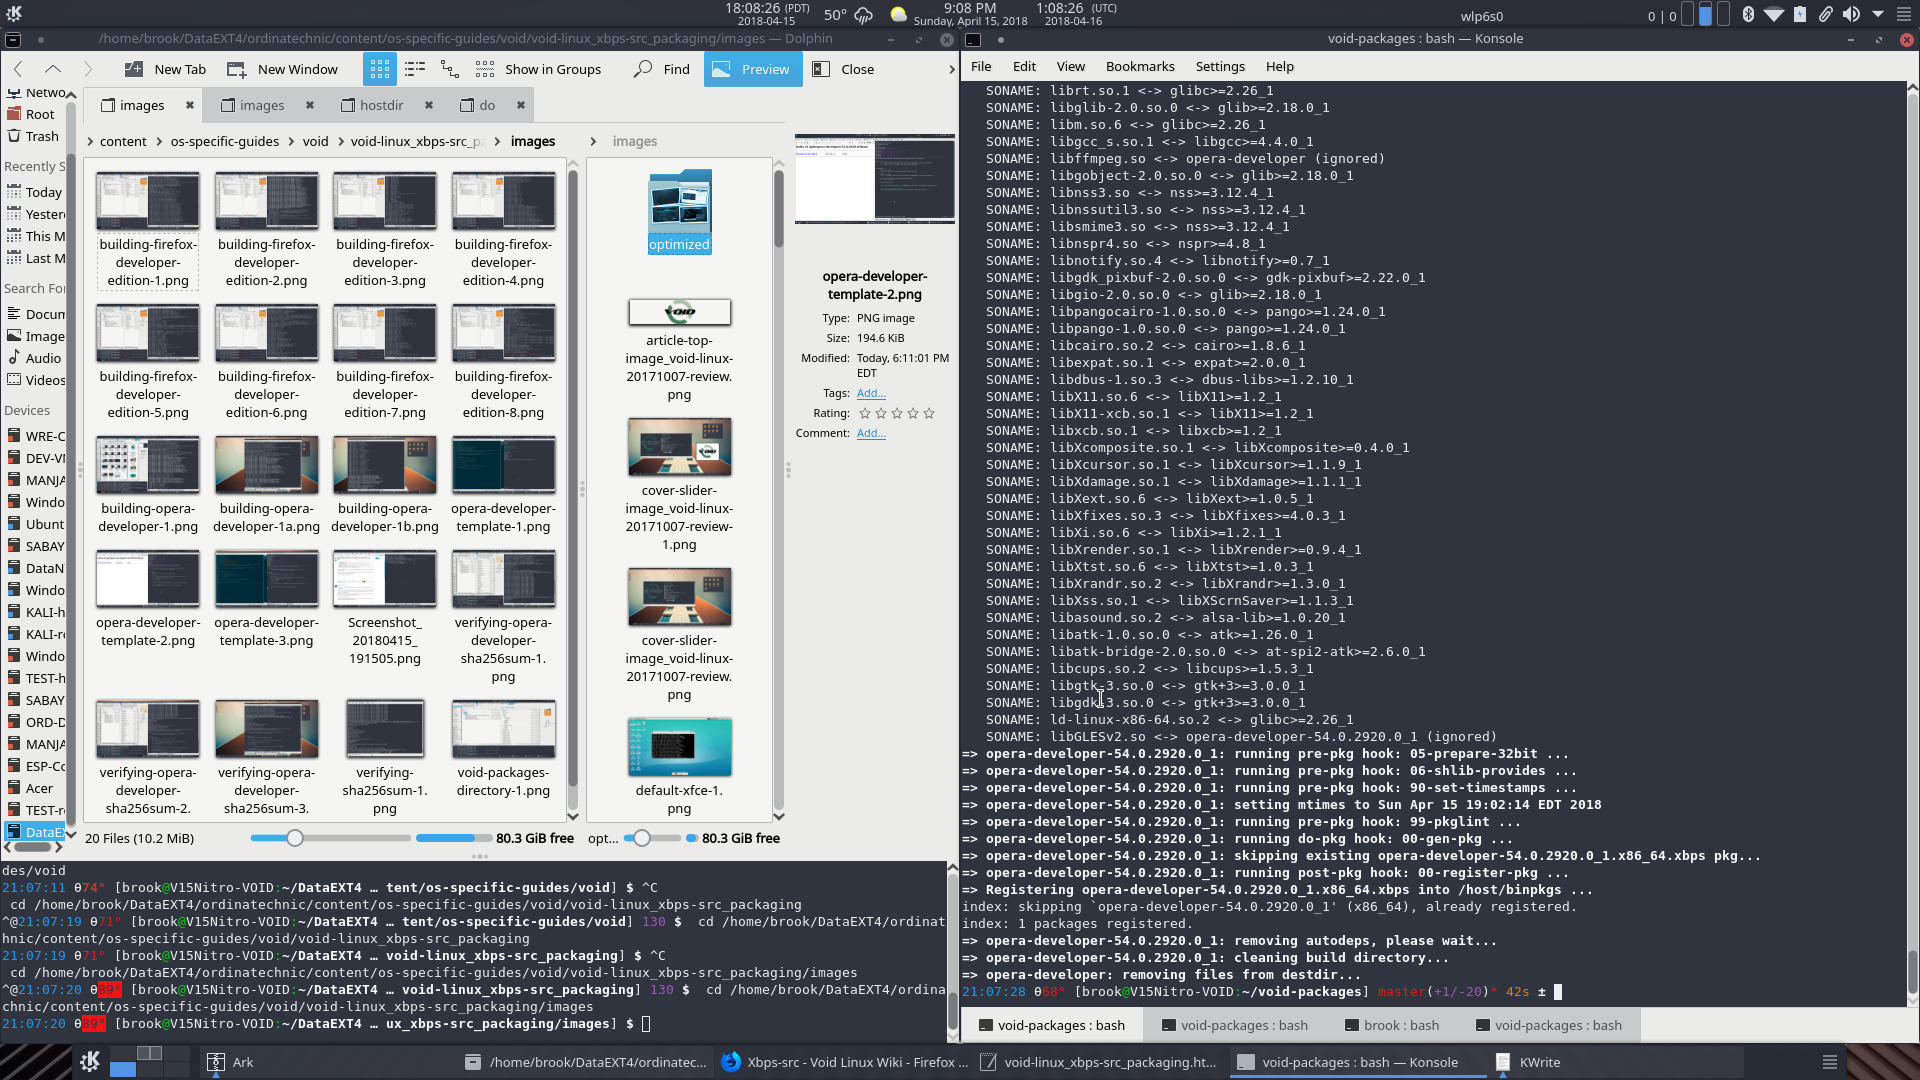Viewport: 1920px width, 1080px height.
Task: Go forward in Dolphin navigation history
Action: [87, 69]
